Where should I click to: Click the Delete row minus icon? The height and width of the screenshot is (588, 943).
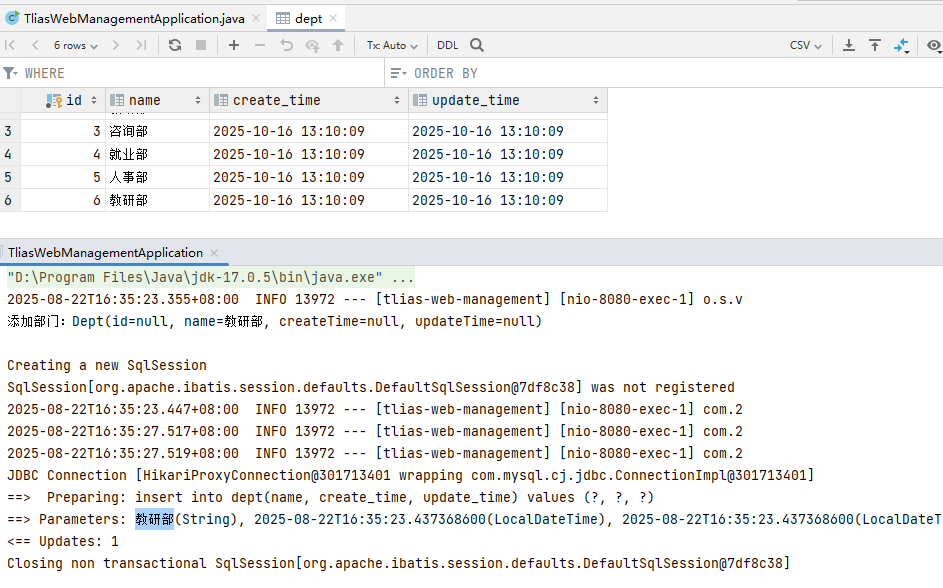click(x=260, y=45)
